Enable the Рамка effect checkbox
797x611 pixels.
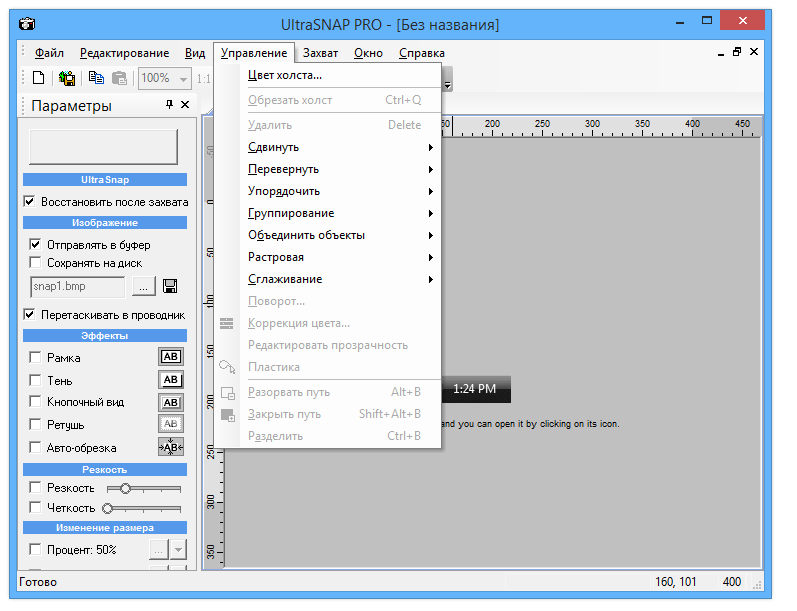click(35, 357)
